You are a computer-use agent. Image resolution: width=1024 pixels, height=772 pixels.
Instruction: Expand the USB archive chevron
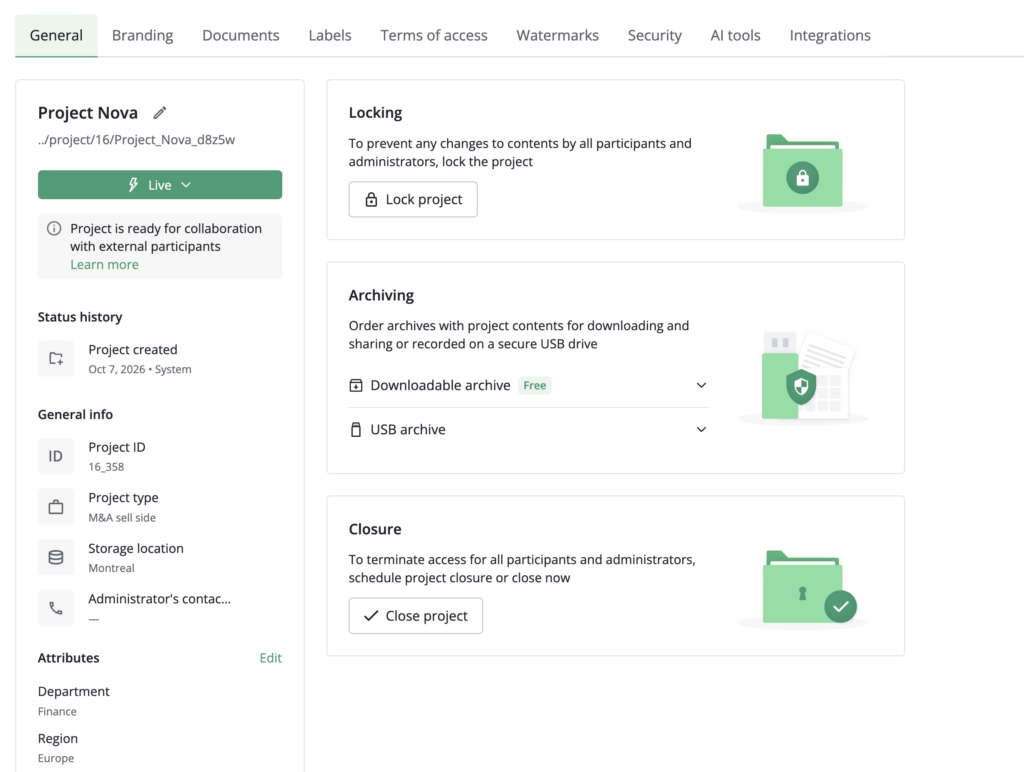click(x=701, y=430)
